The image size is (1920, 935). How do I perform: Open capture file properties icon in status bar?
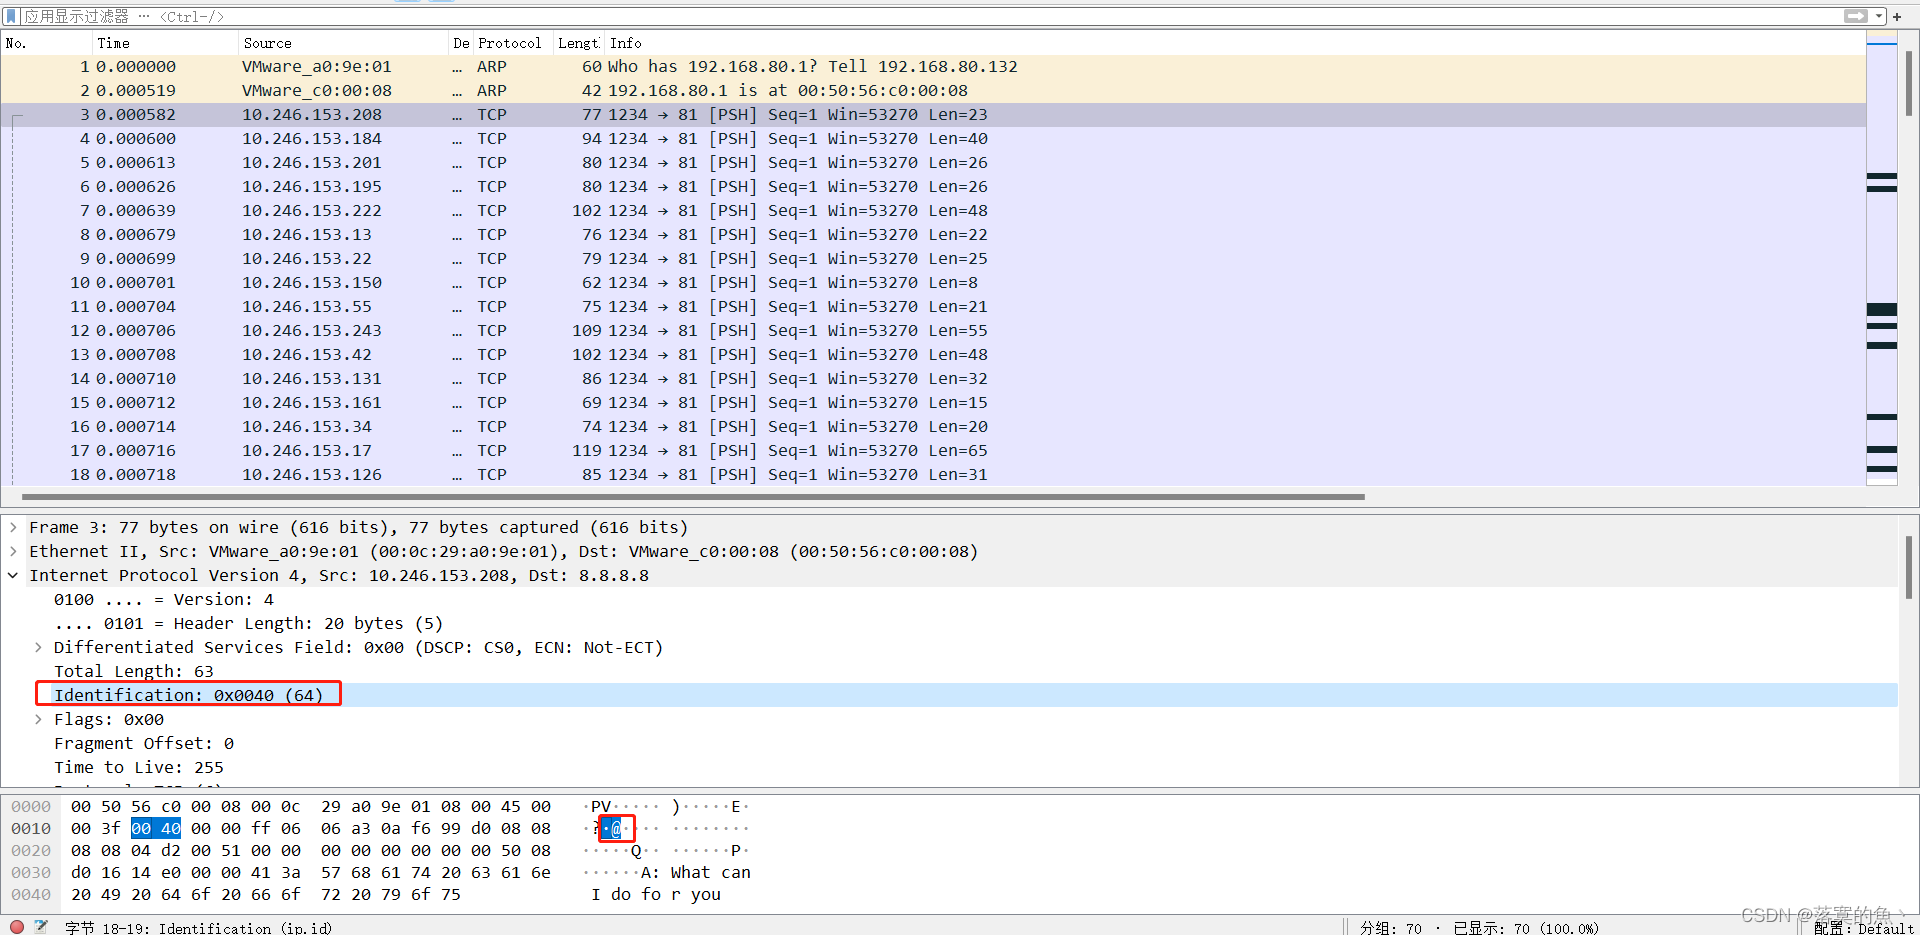41,927
